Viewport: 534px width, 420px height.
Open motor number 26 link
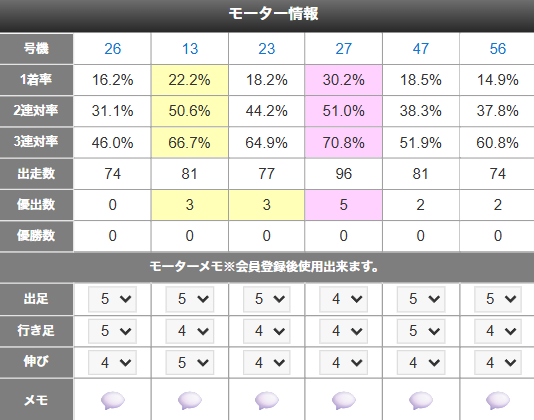(x=113, y=49)
